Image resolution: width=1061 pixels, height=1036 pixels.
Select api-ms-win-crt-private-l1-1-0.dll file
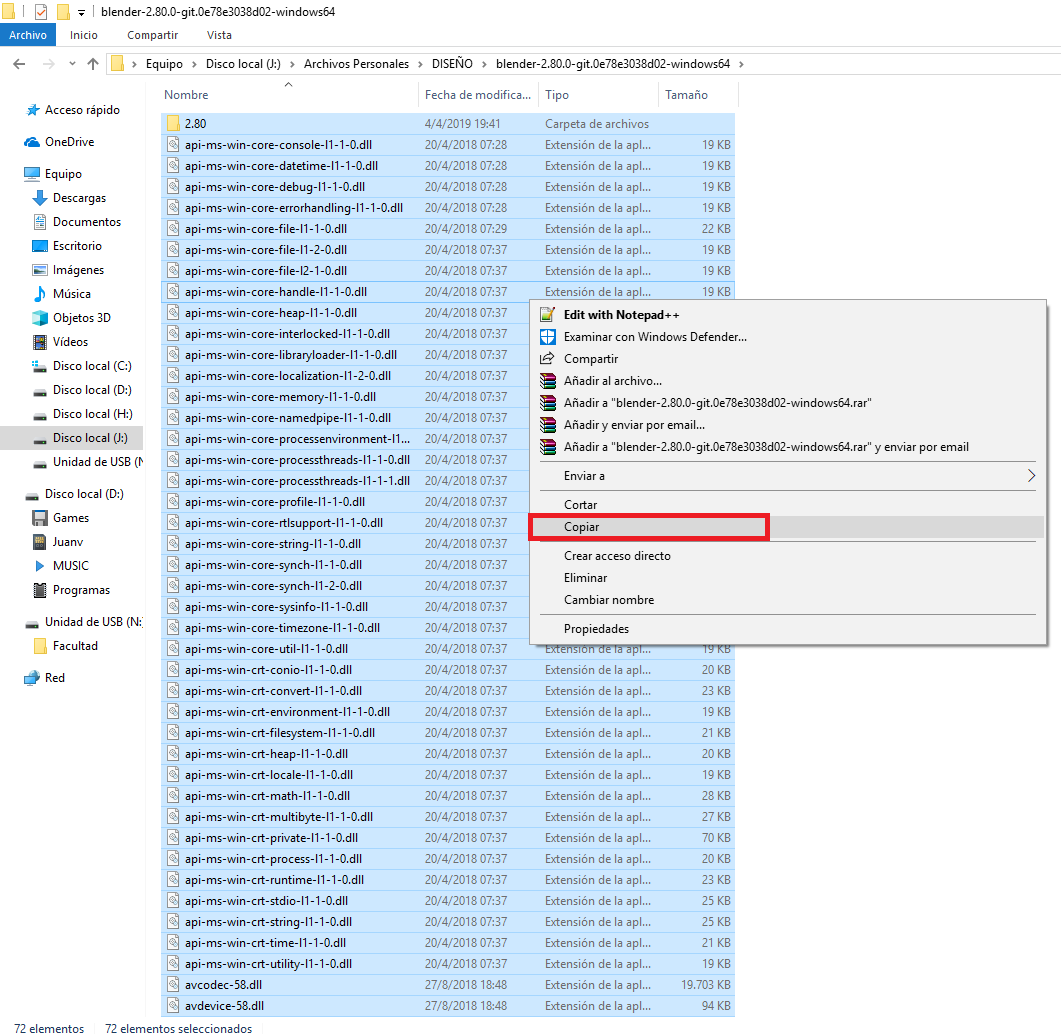tap(448, 838)
